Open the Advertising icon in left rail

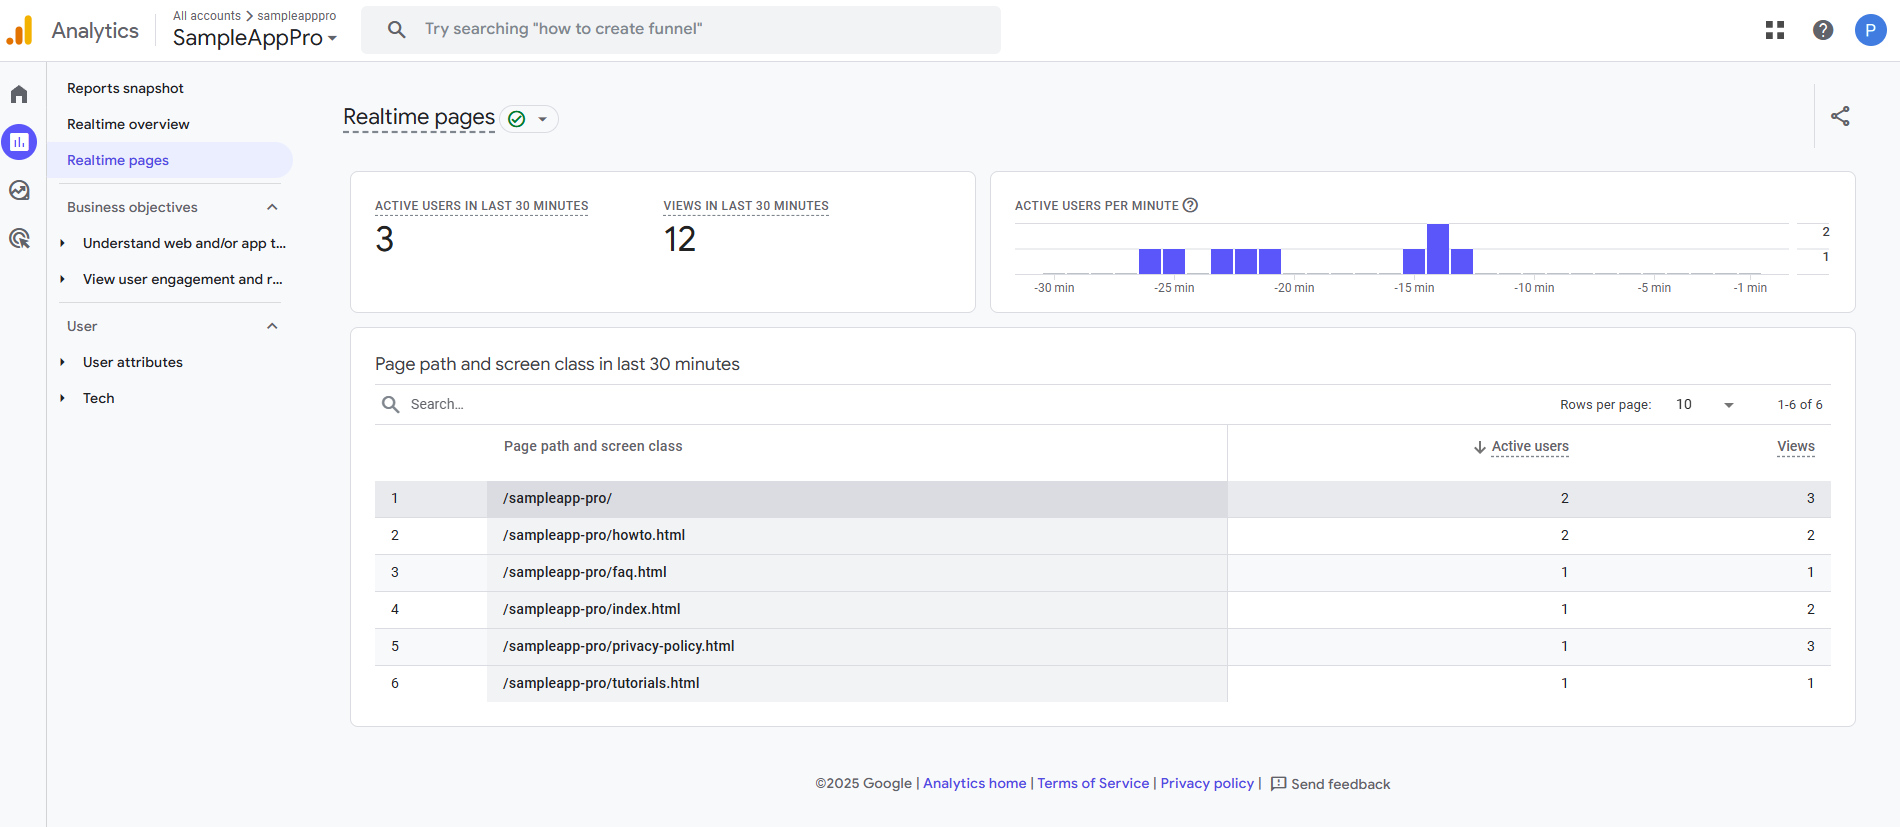click(x=19, y=238)
